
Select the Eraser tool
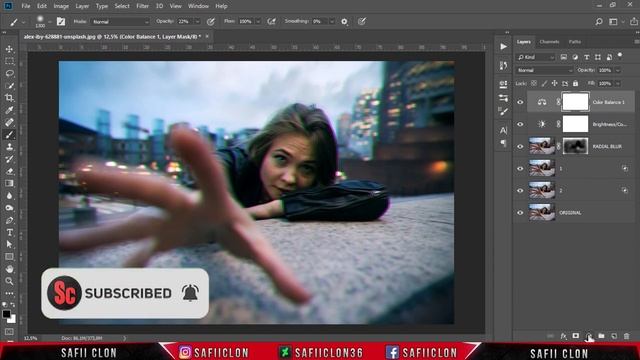point(9,171)
